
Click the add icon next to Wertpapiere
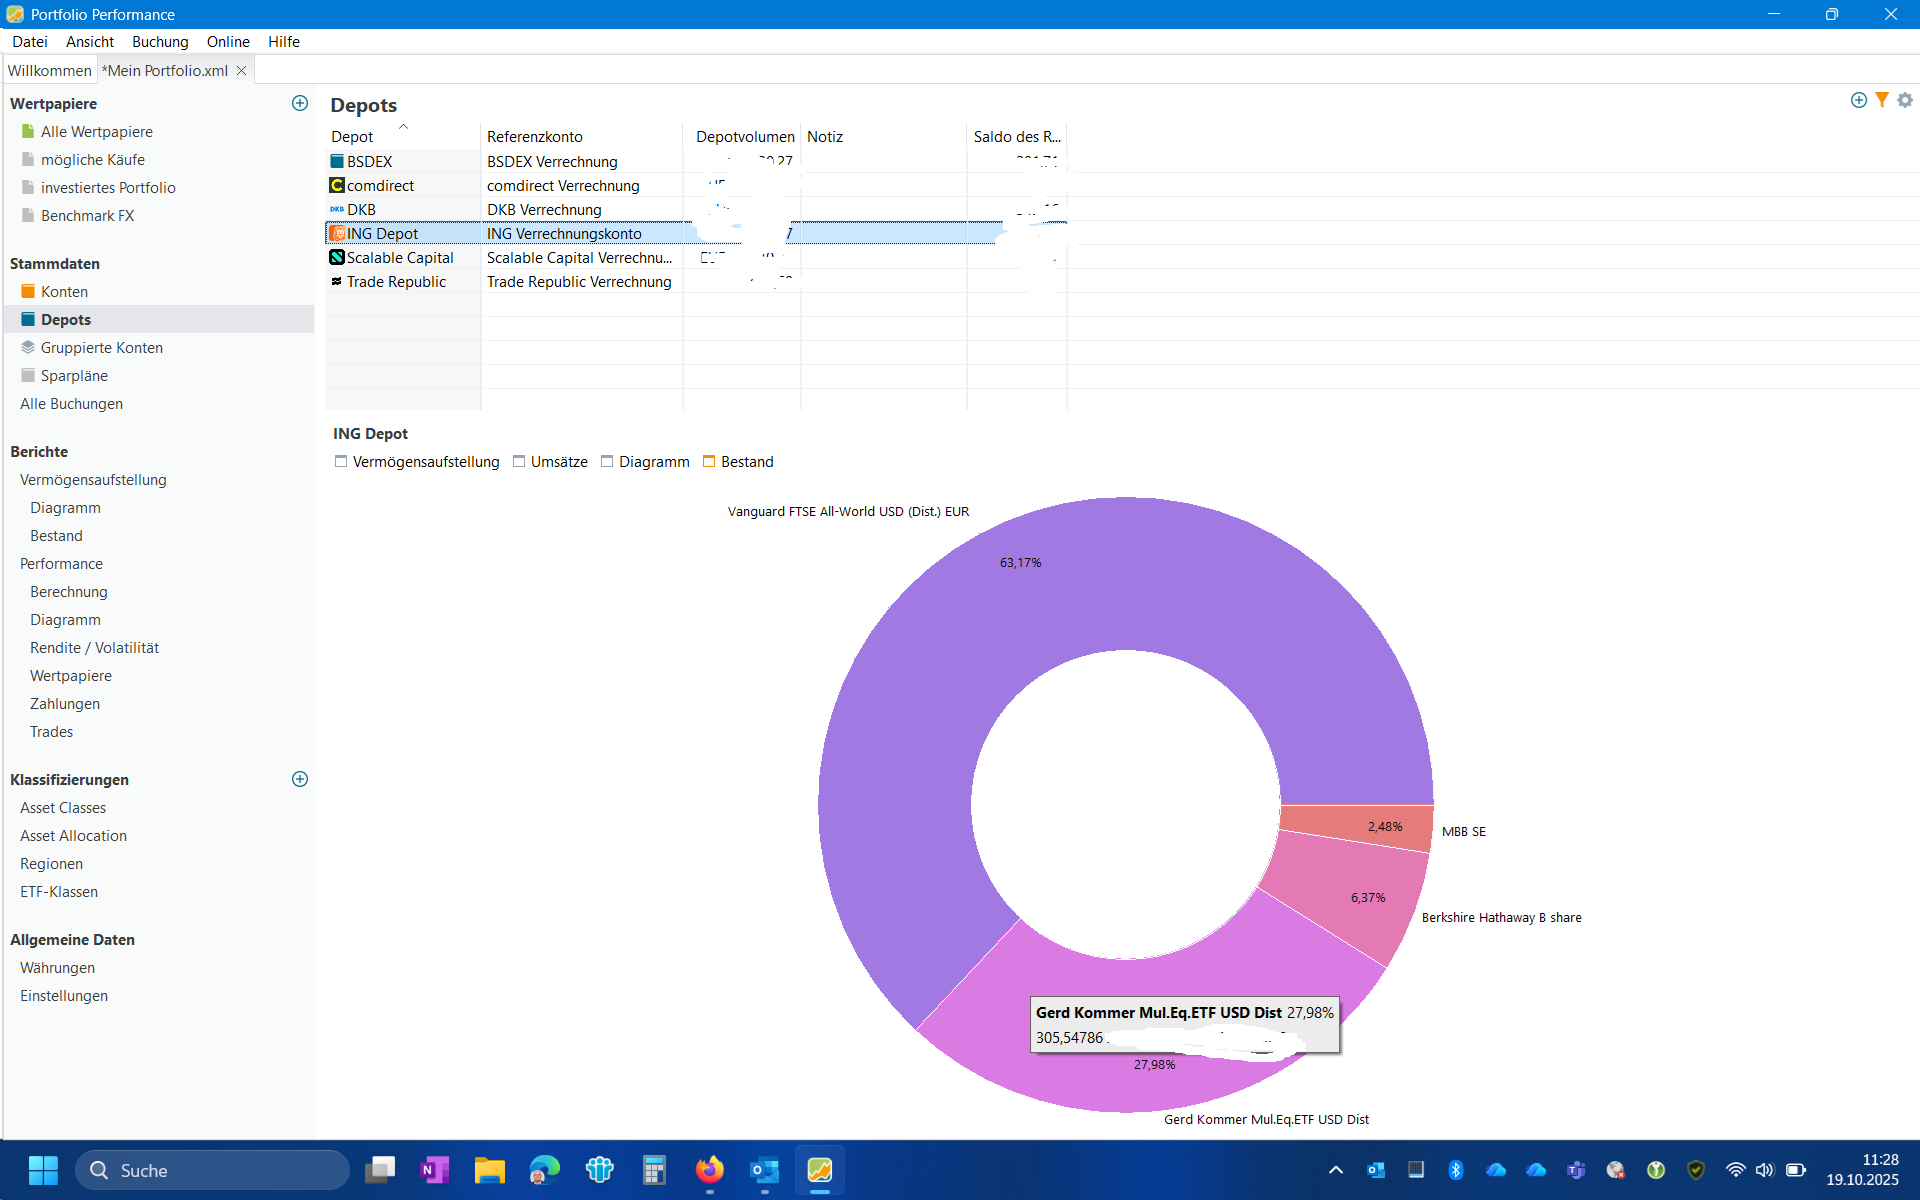click(x=299, y=103)
